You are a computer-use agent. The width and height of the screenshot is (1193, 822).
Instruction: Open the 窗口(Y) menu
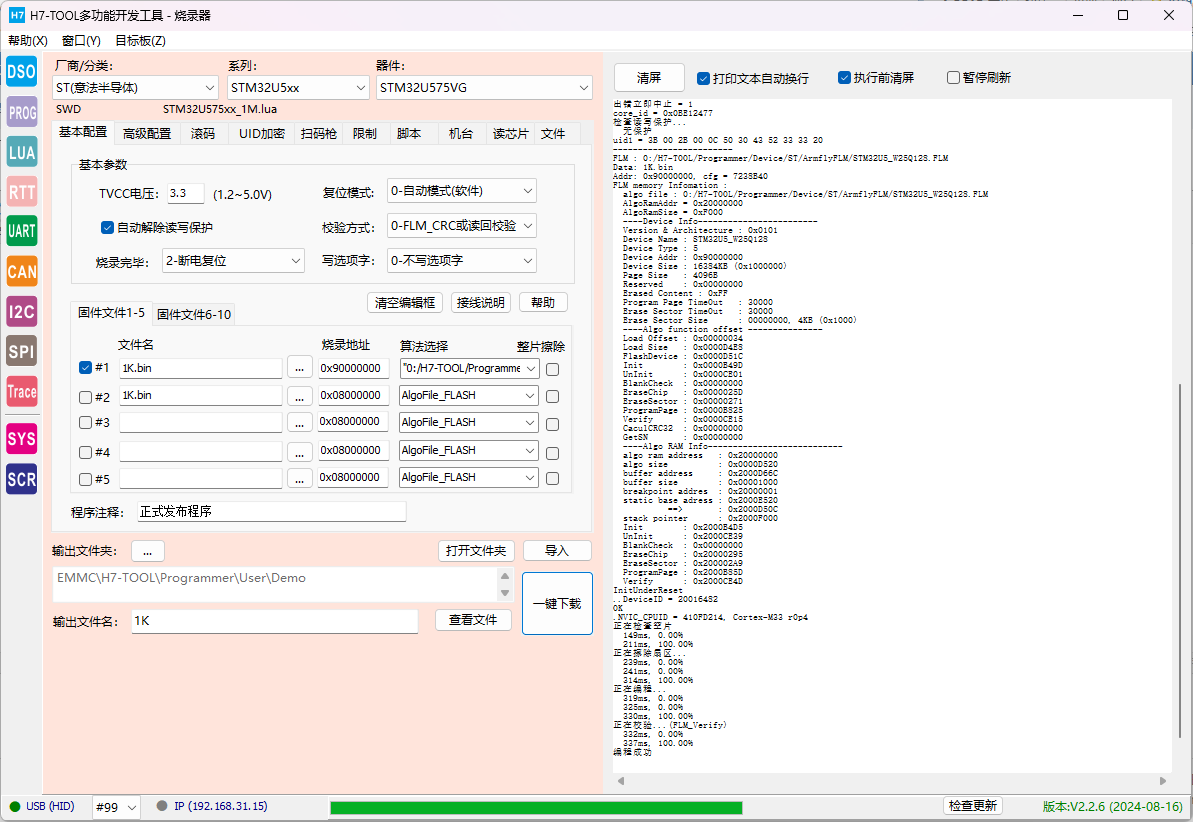point(81,40)
